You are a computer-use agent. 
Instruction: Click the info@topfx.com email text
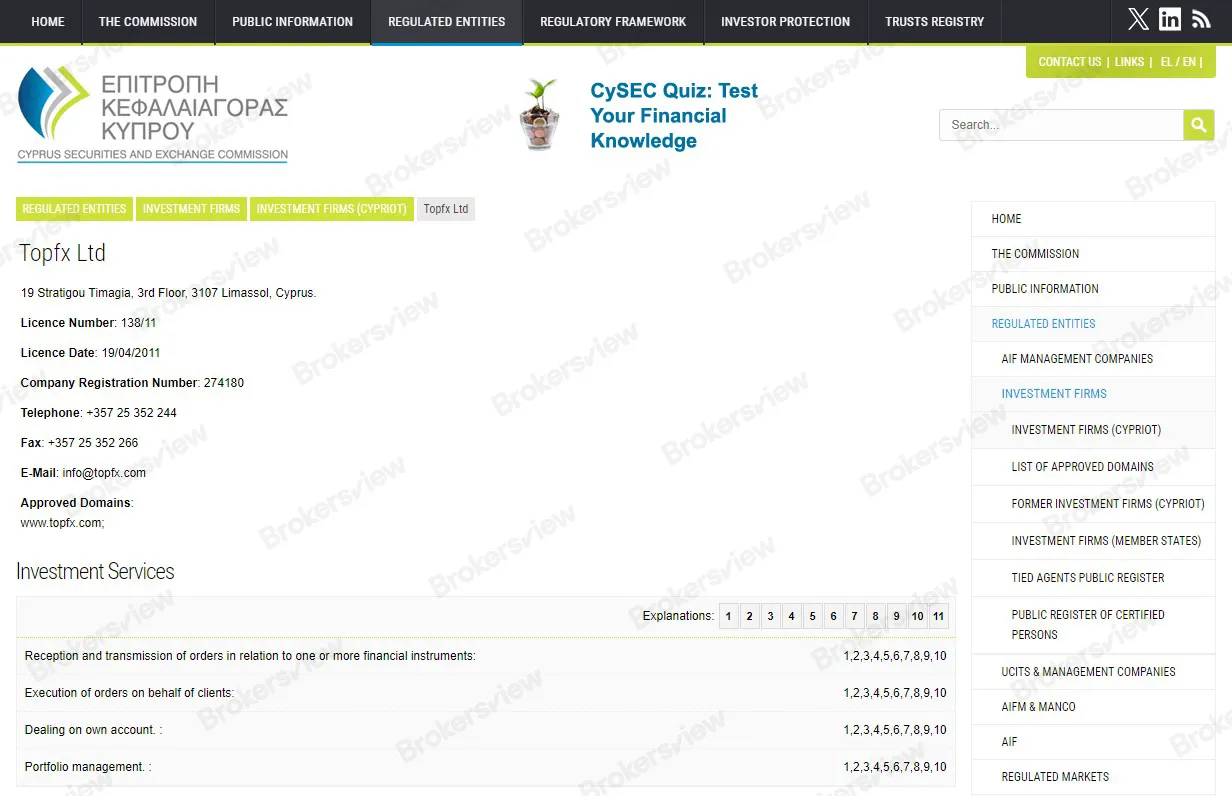pos(104,473)
